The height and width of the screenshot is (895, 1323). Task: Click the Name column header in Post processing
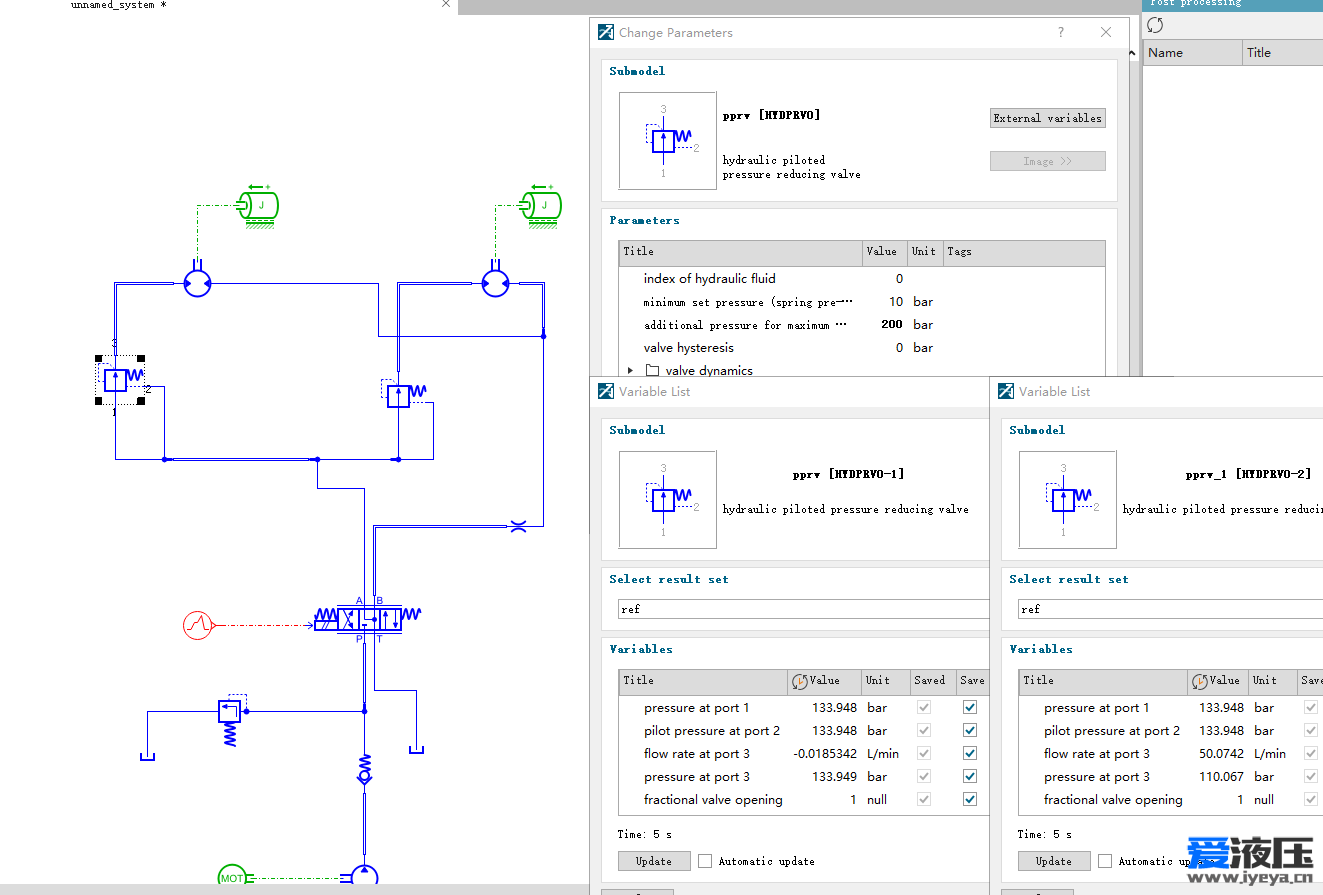click(x=1193, y=53)
